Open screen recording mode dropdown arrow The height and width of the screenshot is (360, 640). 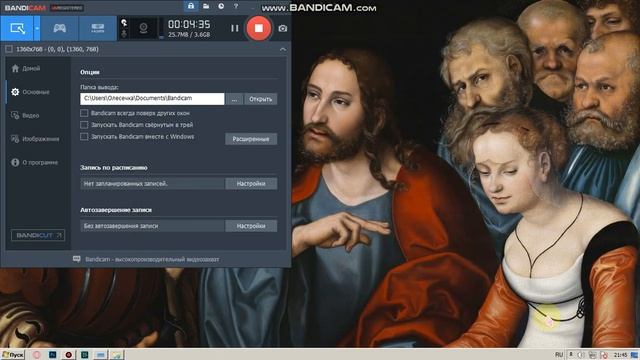pyautogui.click(x=37, y=28)
